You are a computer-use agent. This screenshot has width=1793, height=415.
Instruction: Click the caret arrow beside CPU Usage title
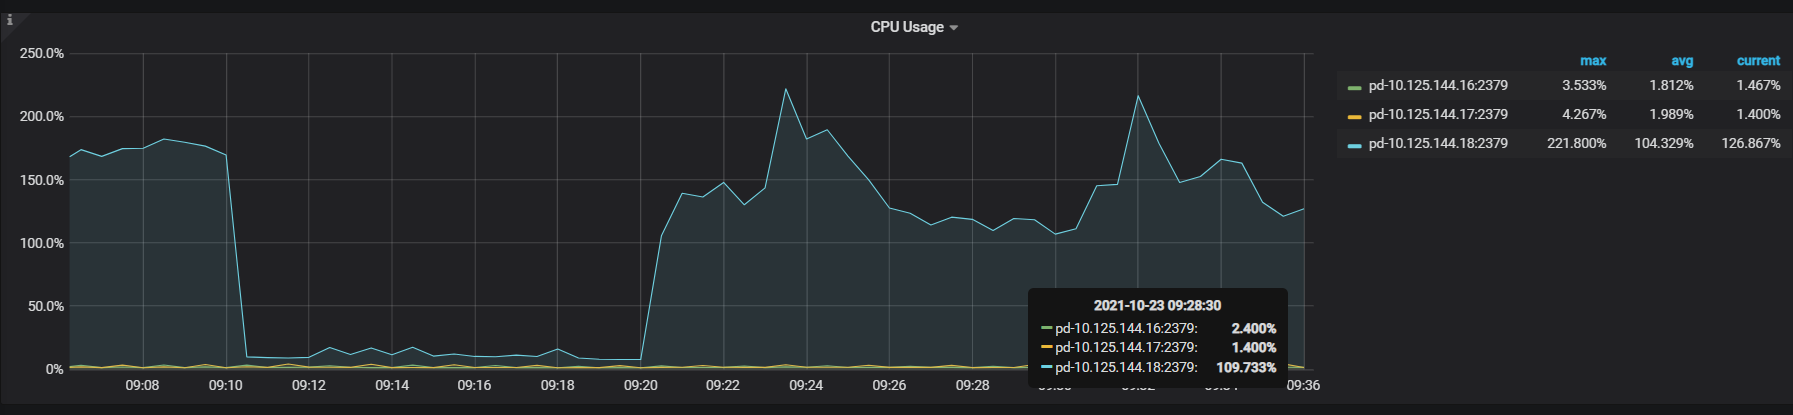(x=954, y=28)
